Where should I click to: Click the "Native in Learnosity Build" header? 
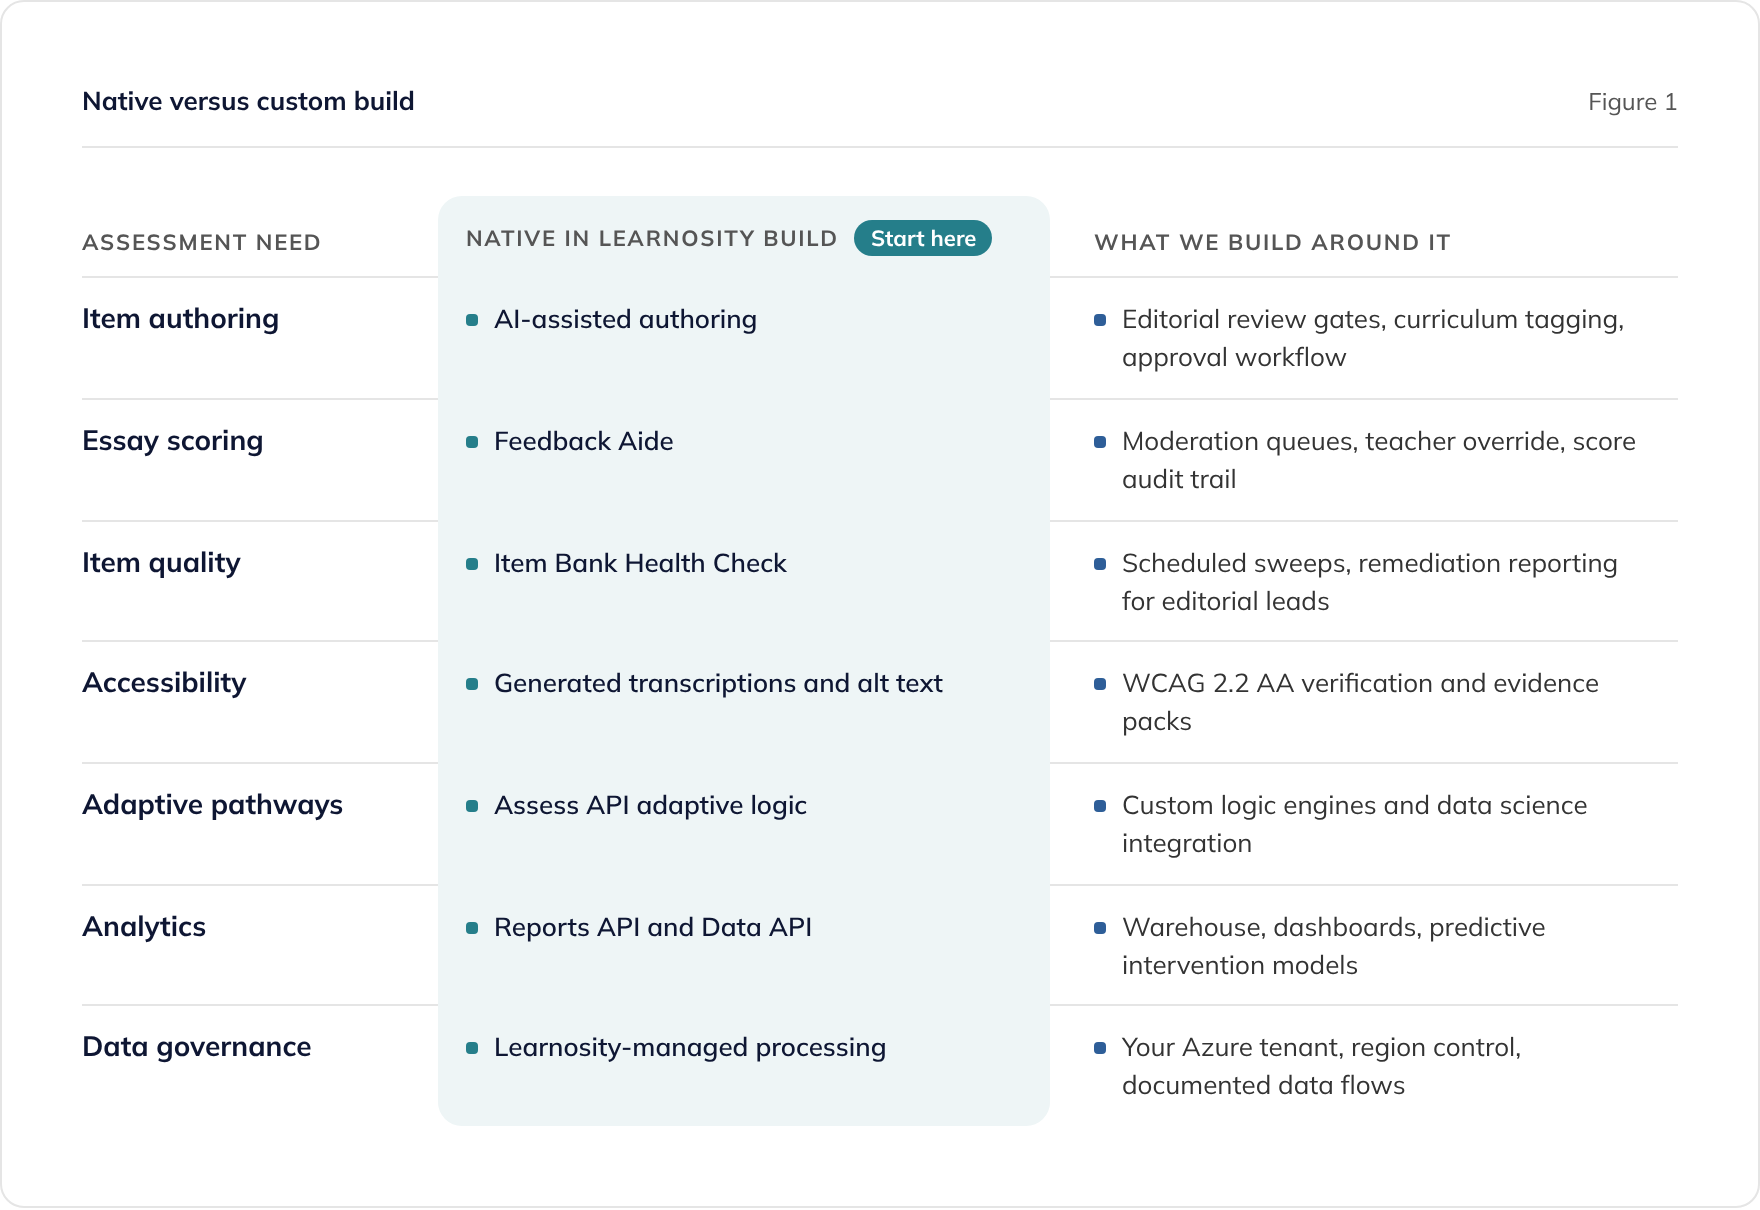coord(651,238)
